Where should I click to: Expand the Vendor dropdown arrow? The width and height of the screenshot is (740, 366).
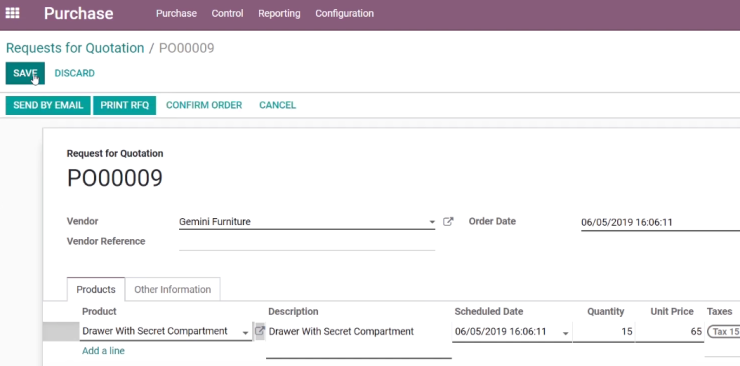pyautogui.click(x=432, y=222)
